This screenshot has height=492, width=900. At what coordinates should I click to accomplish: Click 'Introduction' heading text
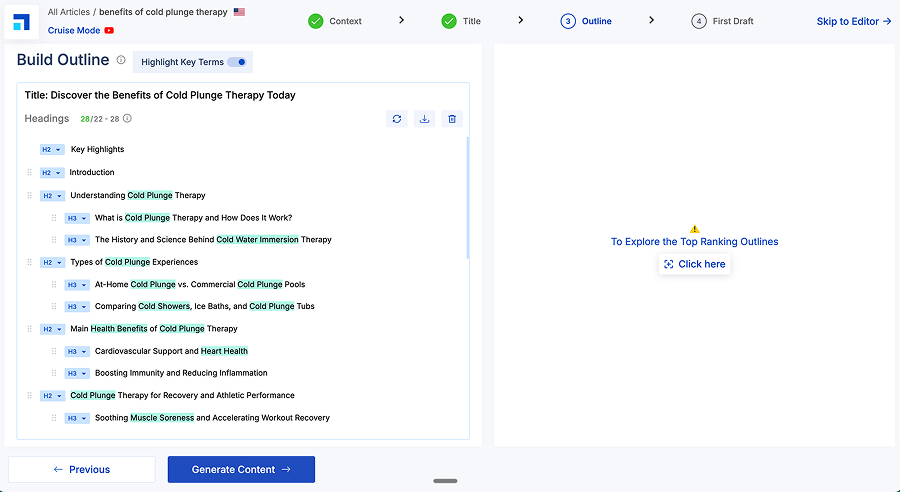[x=92, y=172]
